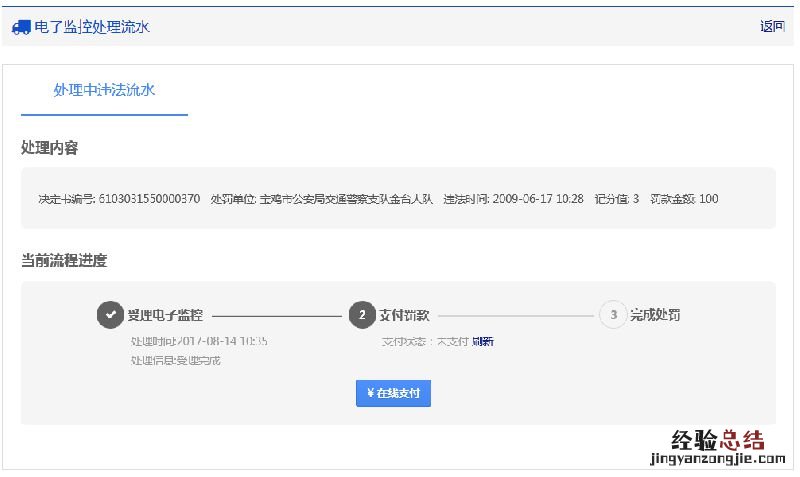Click the 电子监控处理流水 page title

point(92,27)
